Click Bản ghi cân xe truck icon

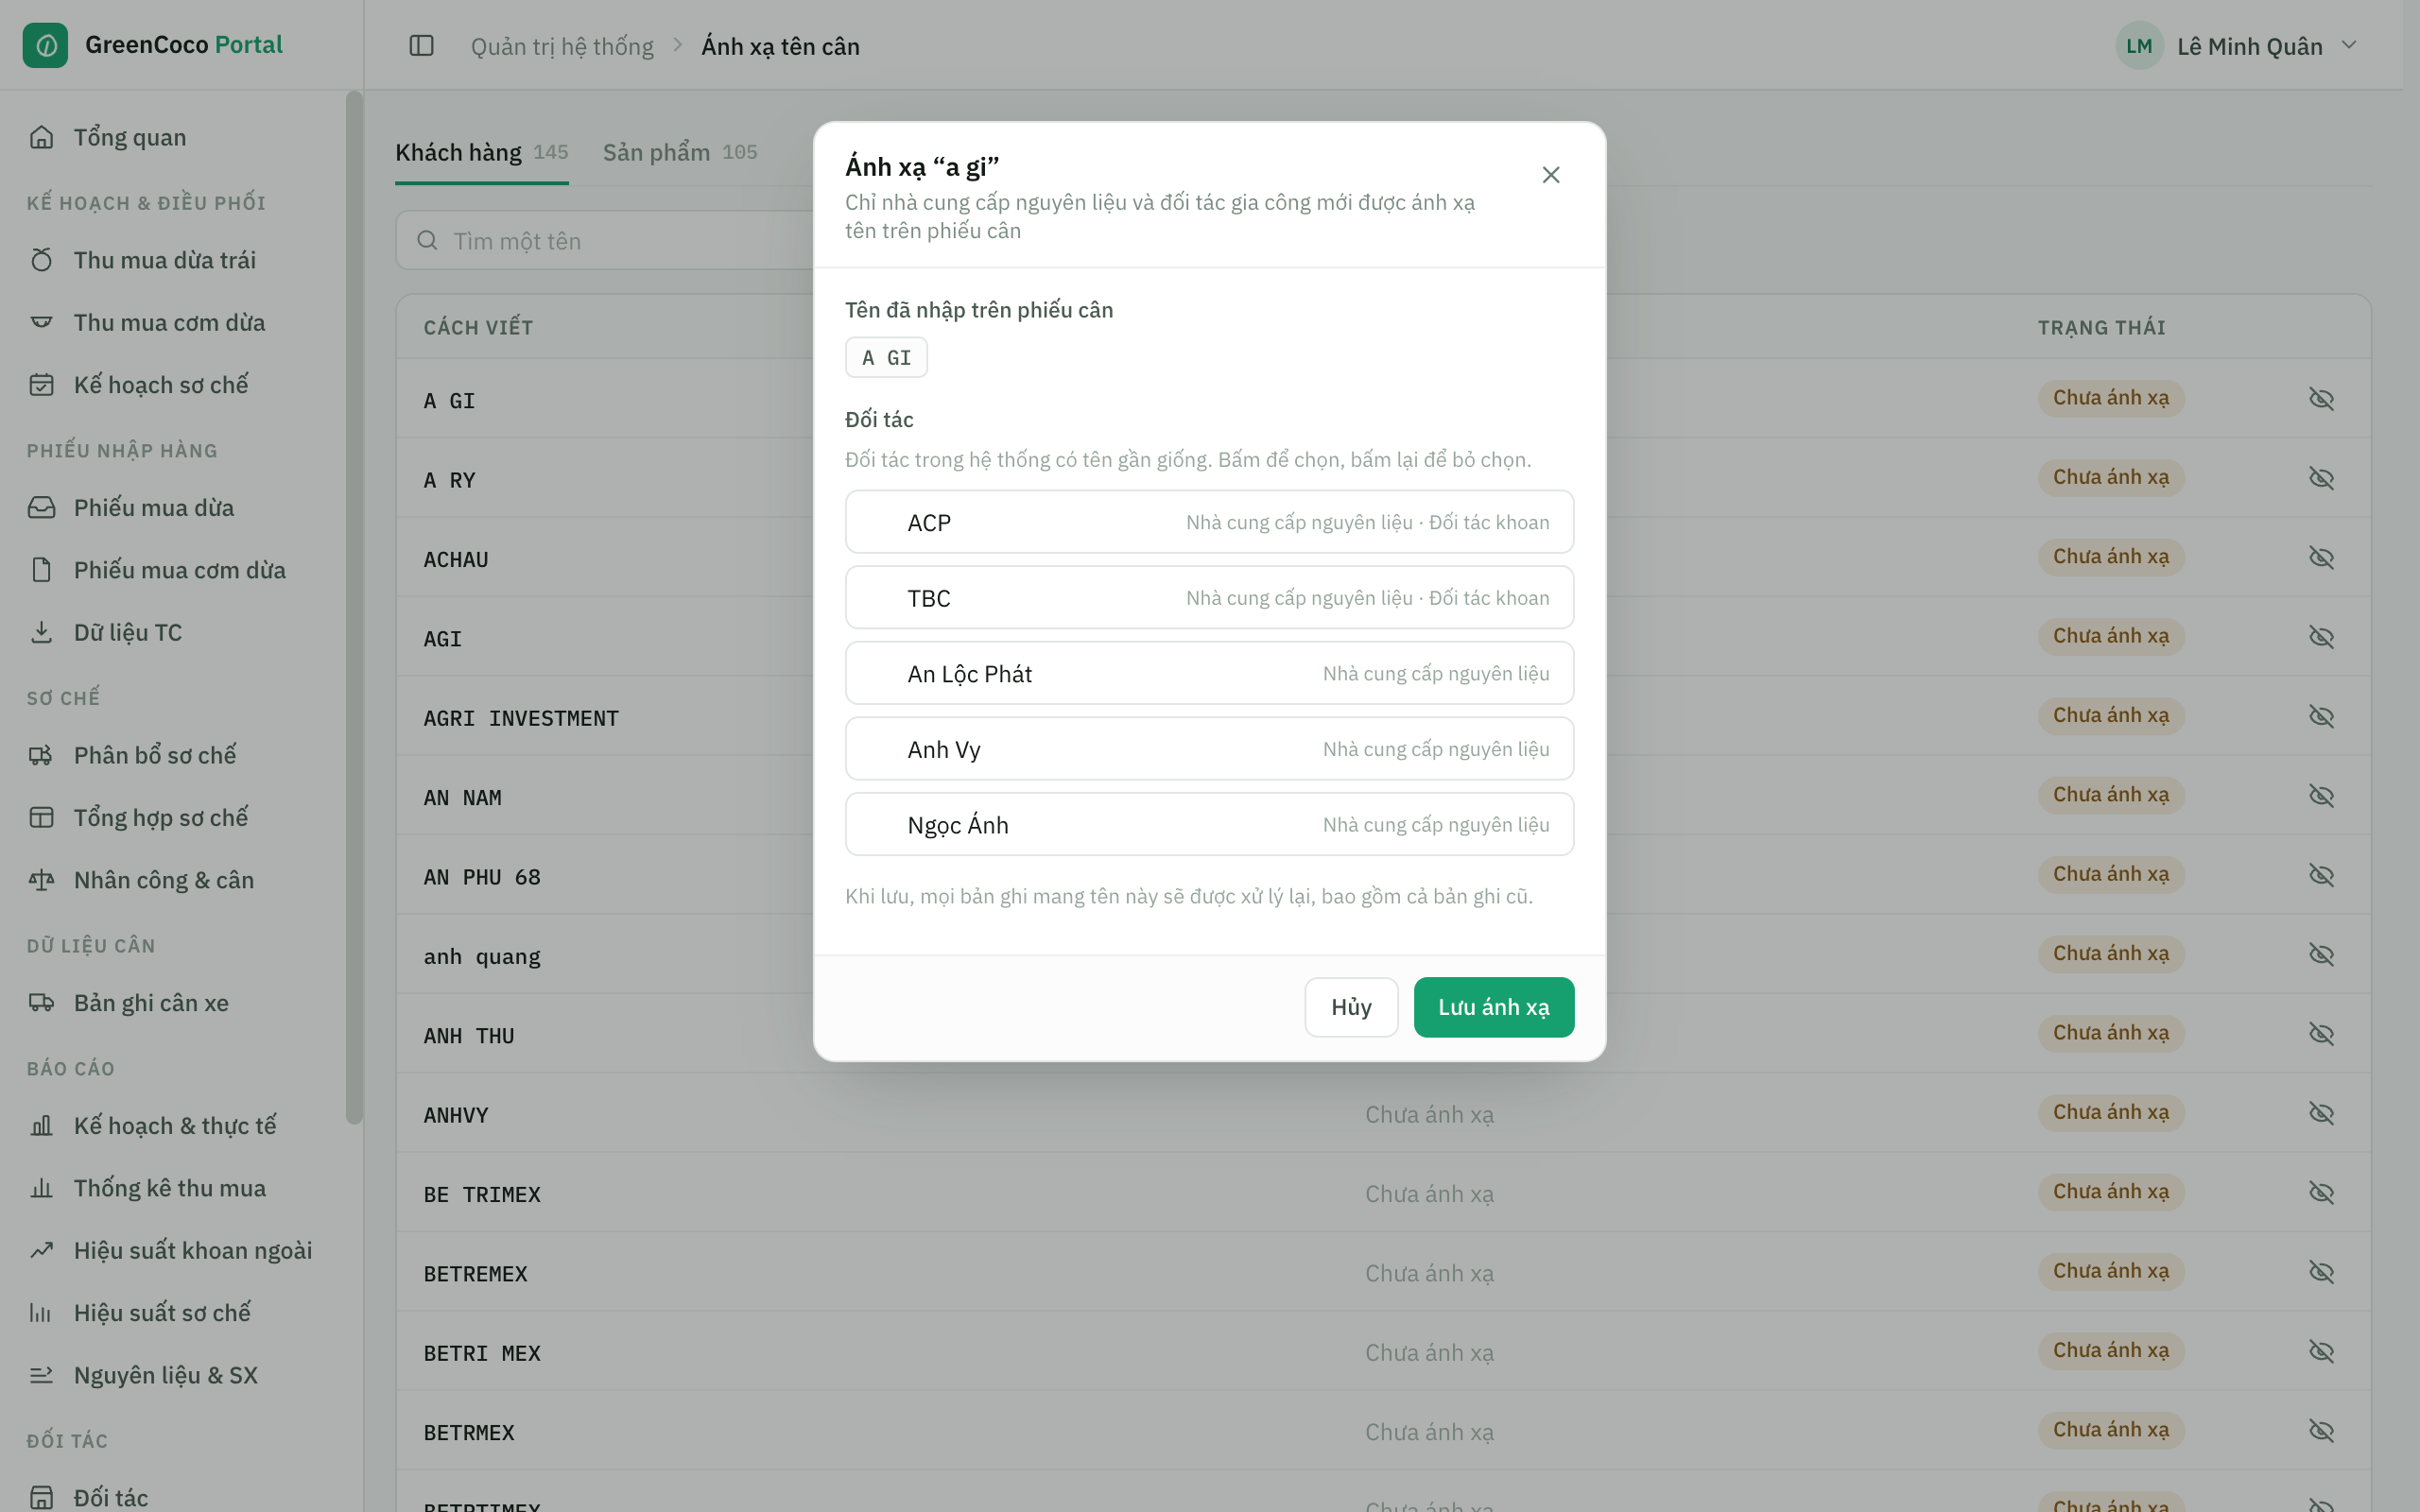point(41,1003)
